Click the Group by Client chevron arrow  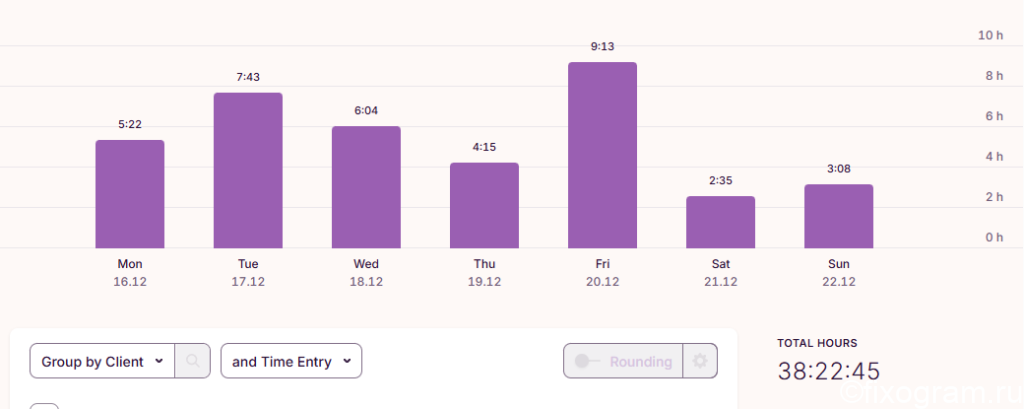coord(159,361)
